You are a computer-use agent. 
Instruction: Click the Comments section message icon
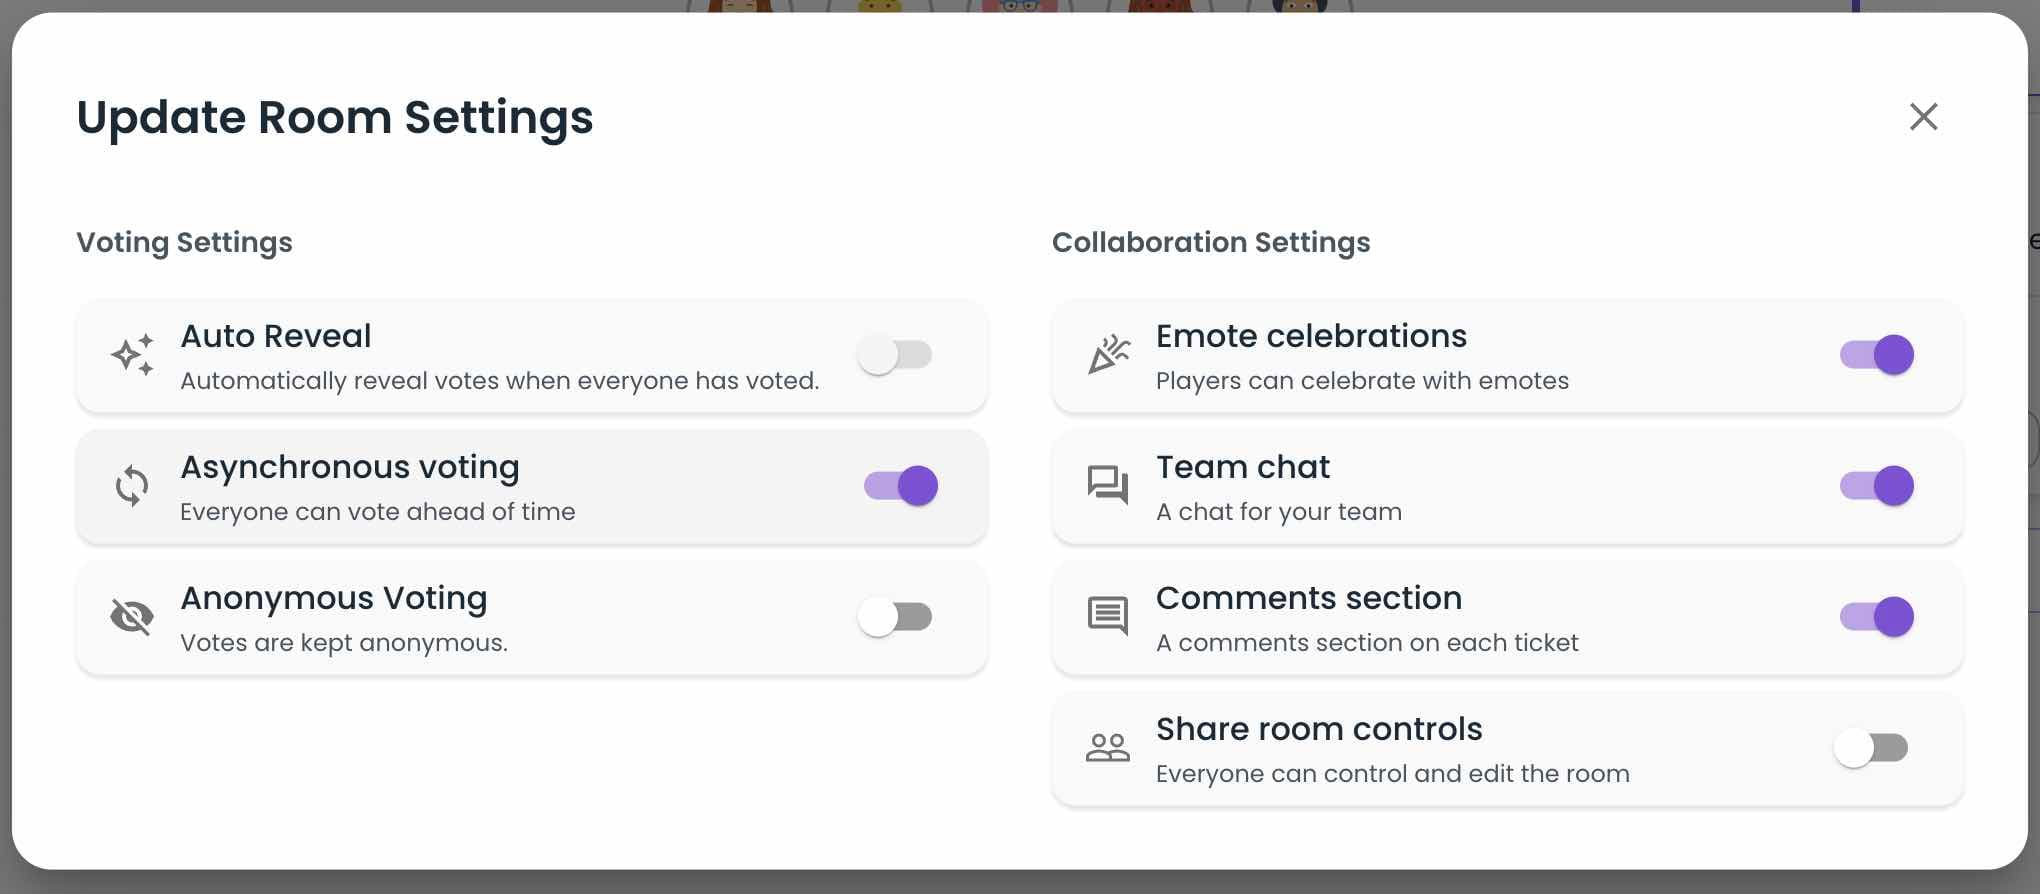[1108, 616]
